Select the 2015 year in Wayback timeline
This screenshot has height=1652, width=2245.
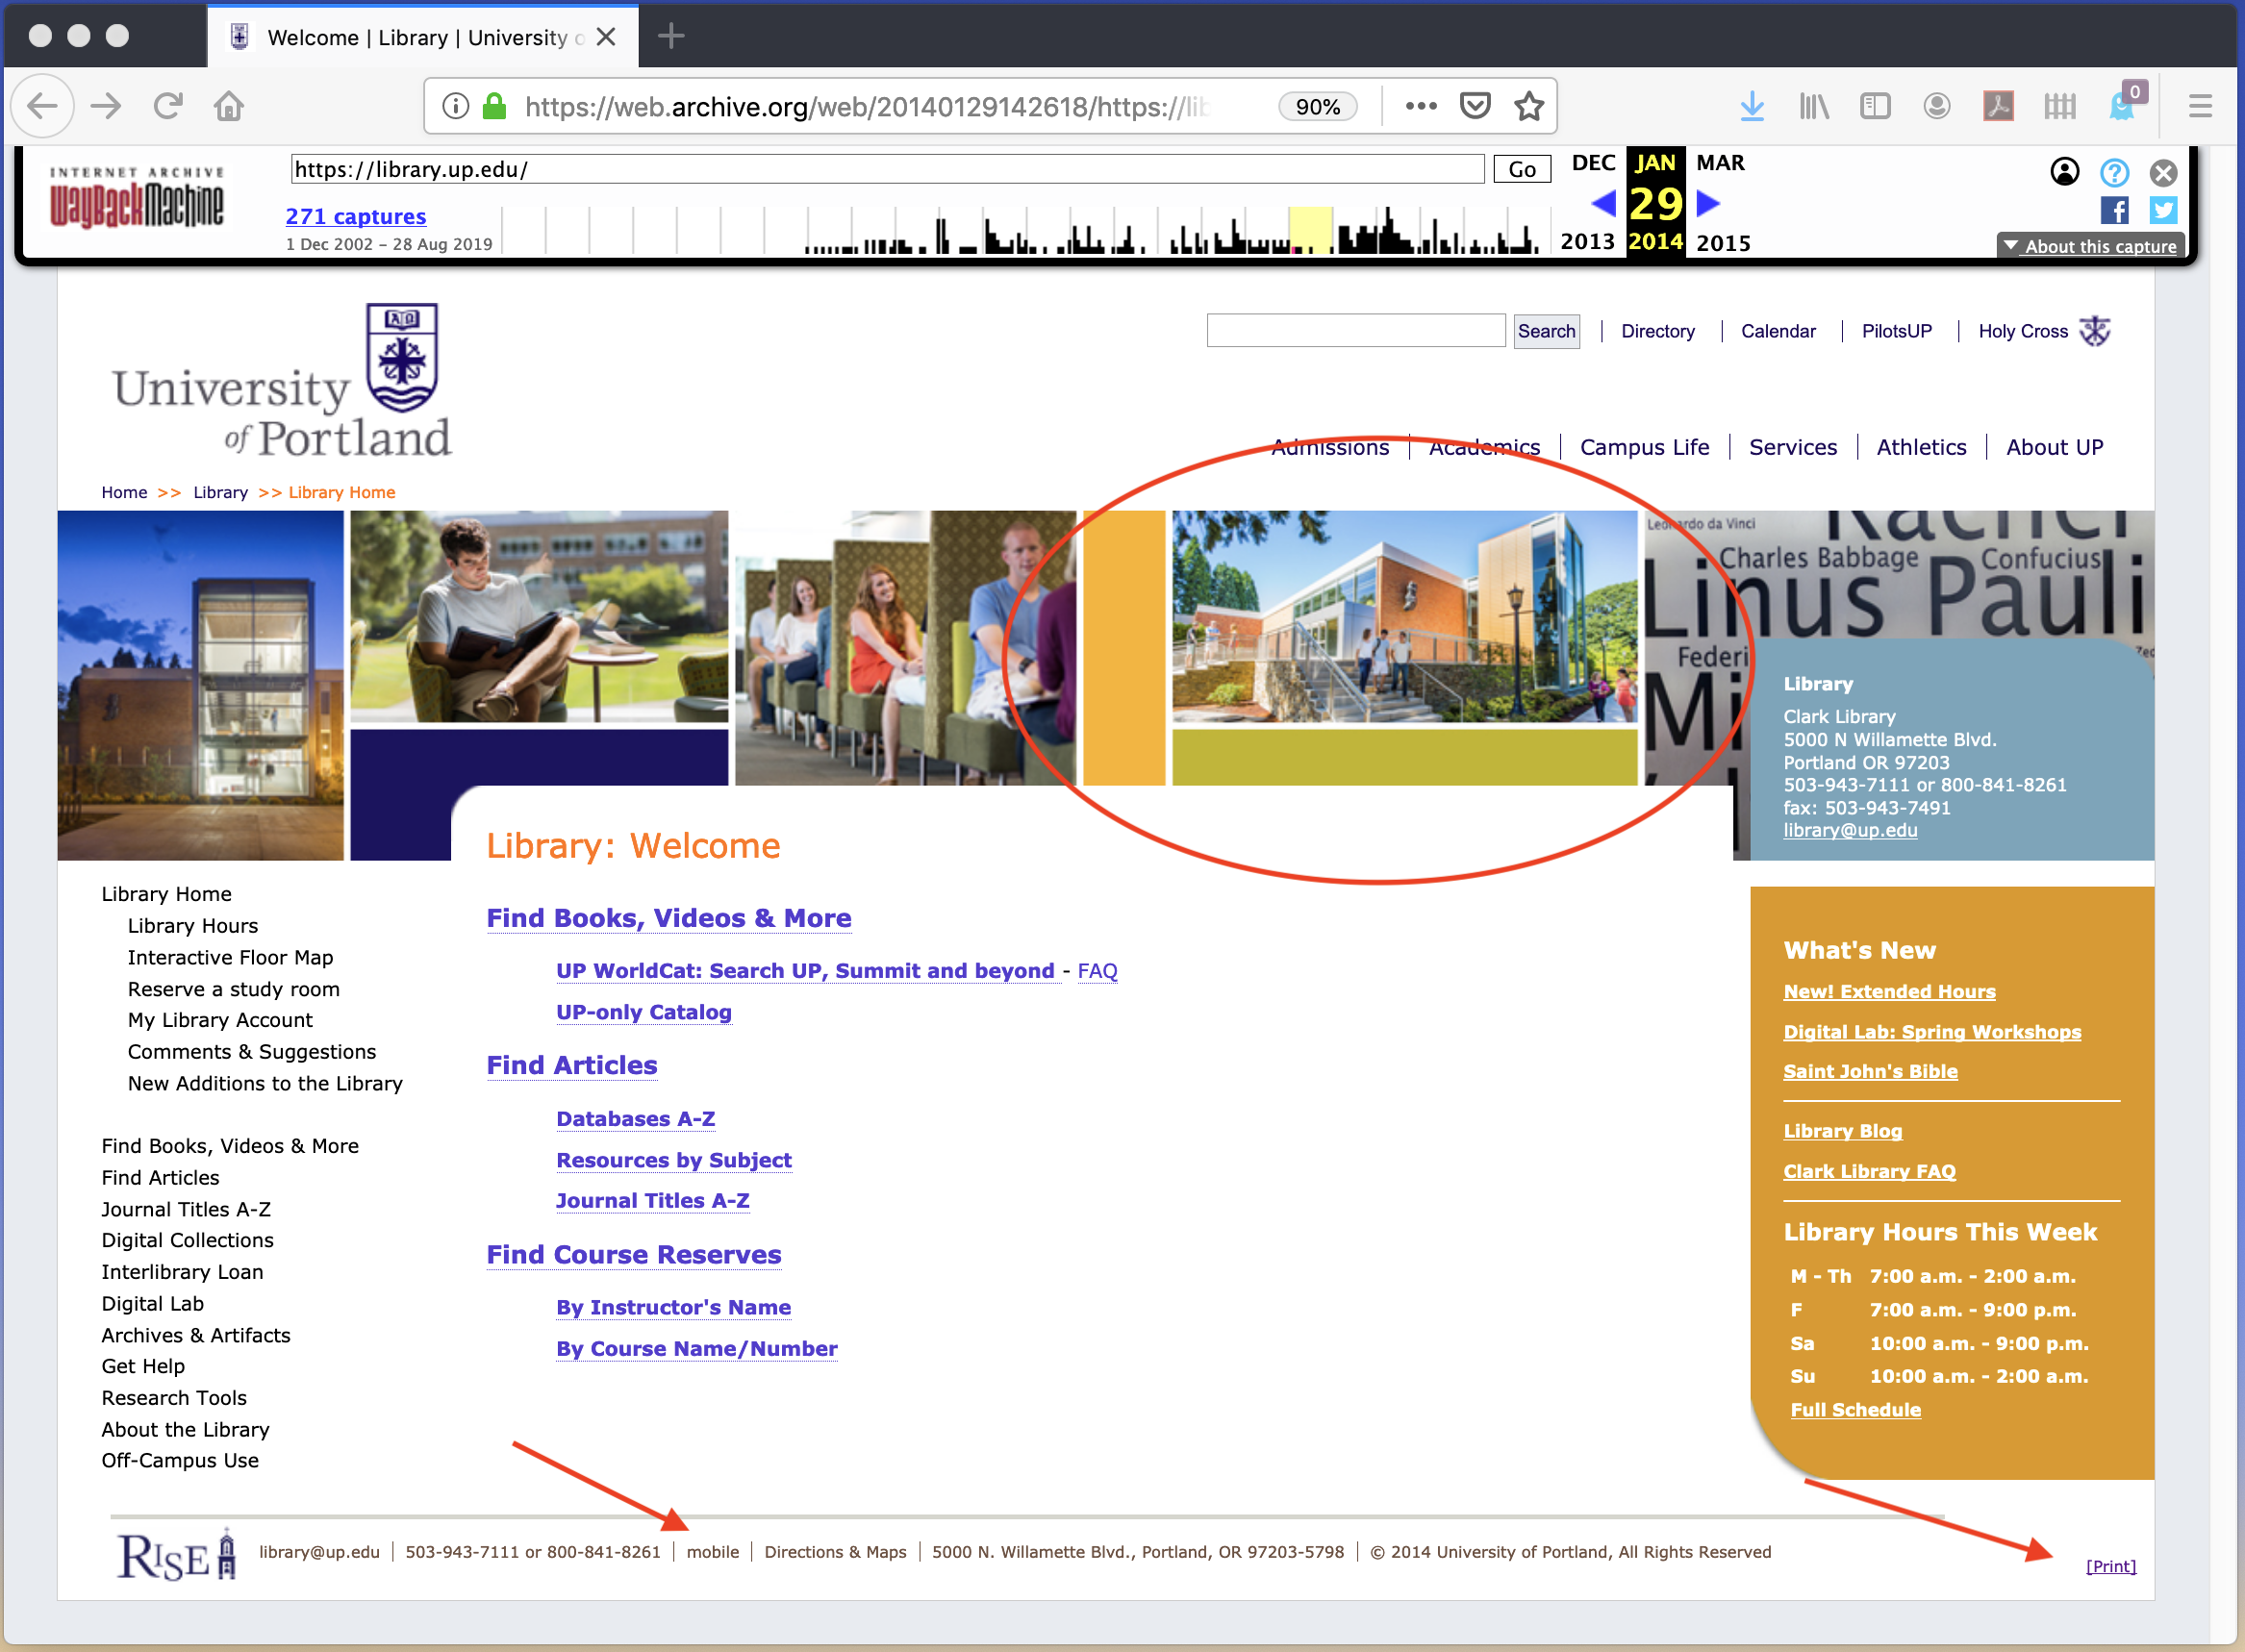click(x=1723, y=242)
